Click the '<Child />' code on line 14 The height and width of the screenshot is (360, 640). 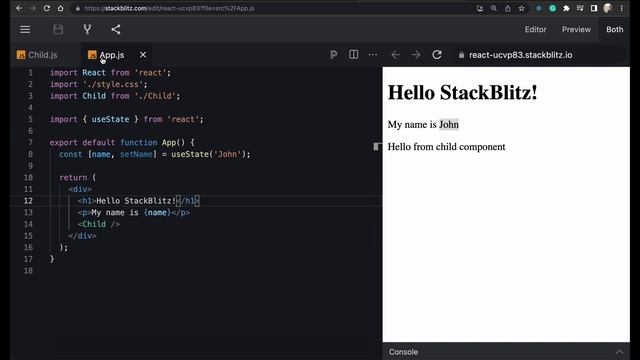(x=99, y=224)
